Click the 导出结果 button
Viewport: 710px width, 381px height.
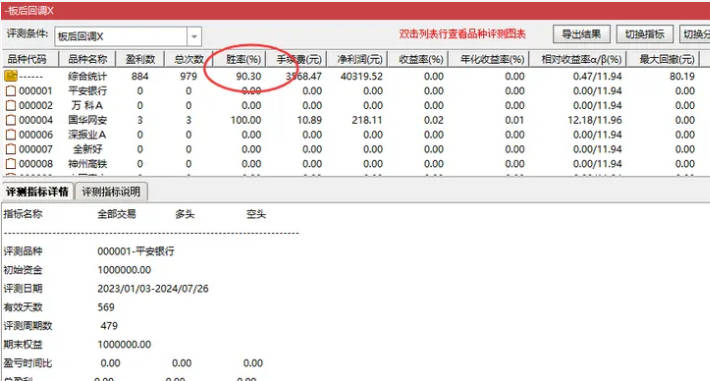581,34
